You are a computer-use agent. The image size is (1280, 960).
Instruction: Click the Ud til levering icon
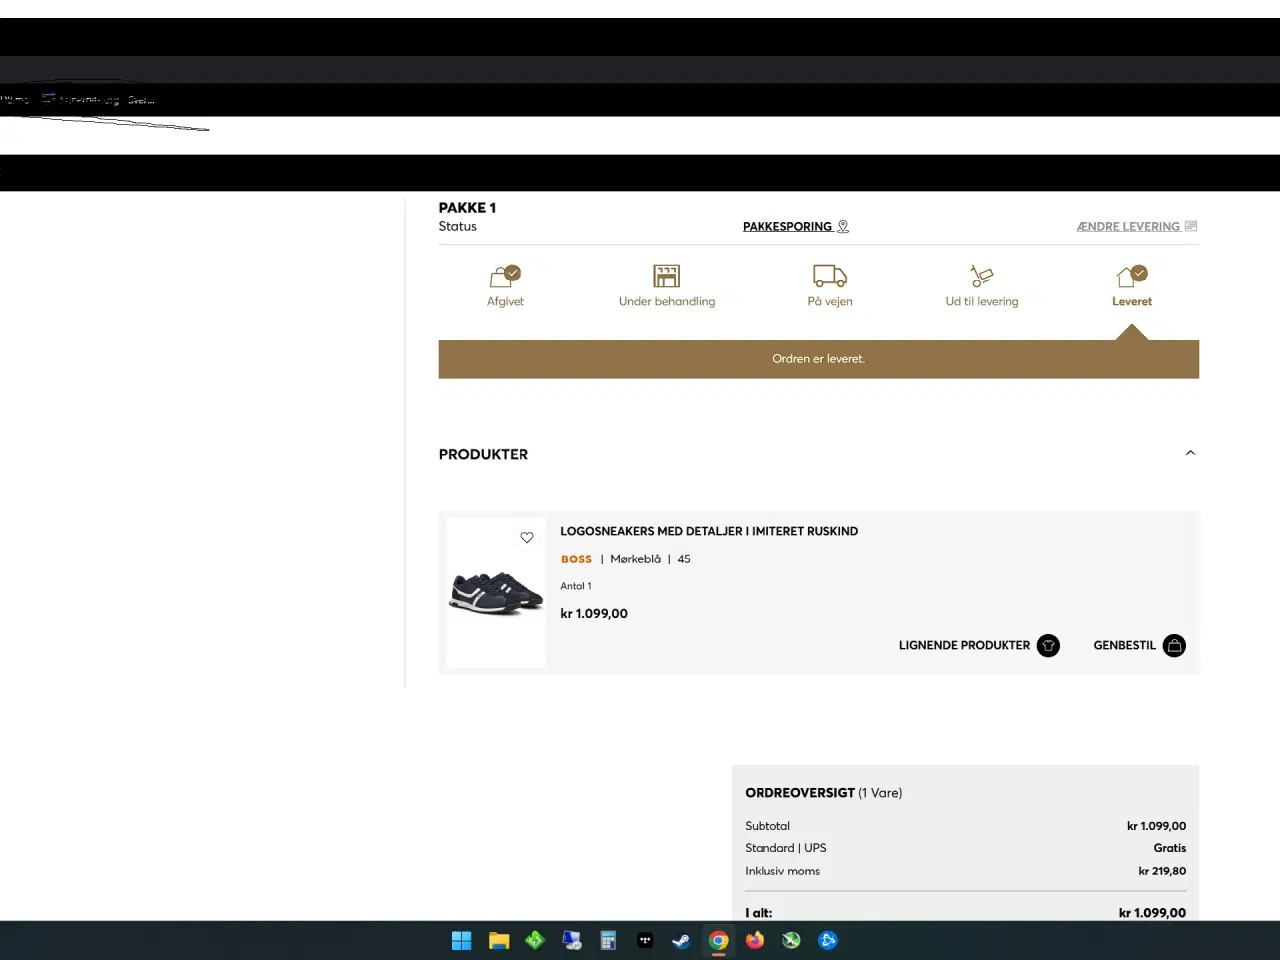[981, 276]
